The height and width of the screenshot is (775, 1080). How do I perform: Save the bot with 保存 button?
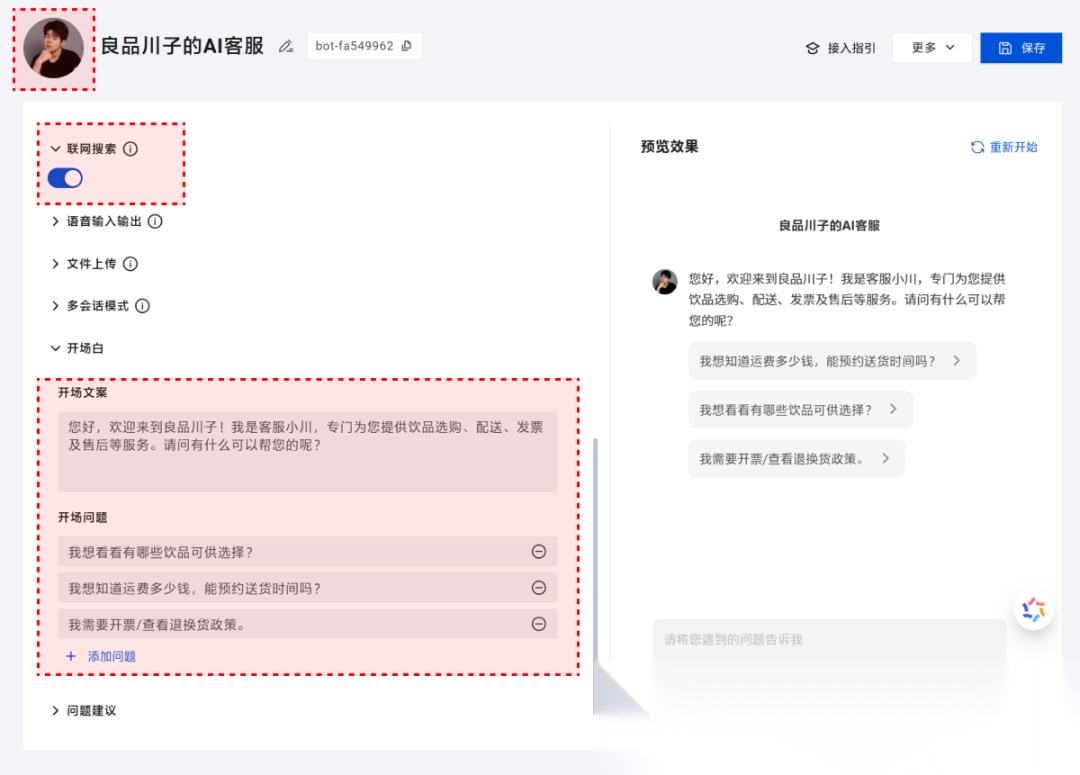pyautogui.click(x=1021, y=48)
